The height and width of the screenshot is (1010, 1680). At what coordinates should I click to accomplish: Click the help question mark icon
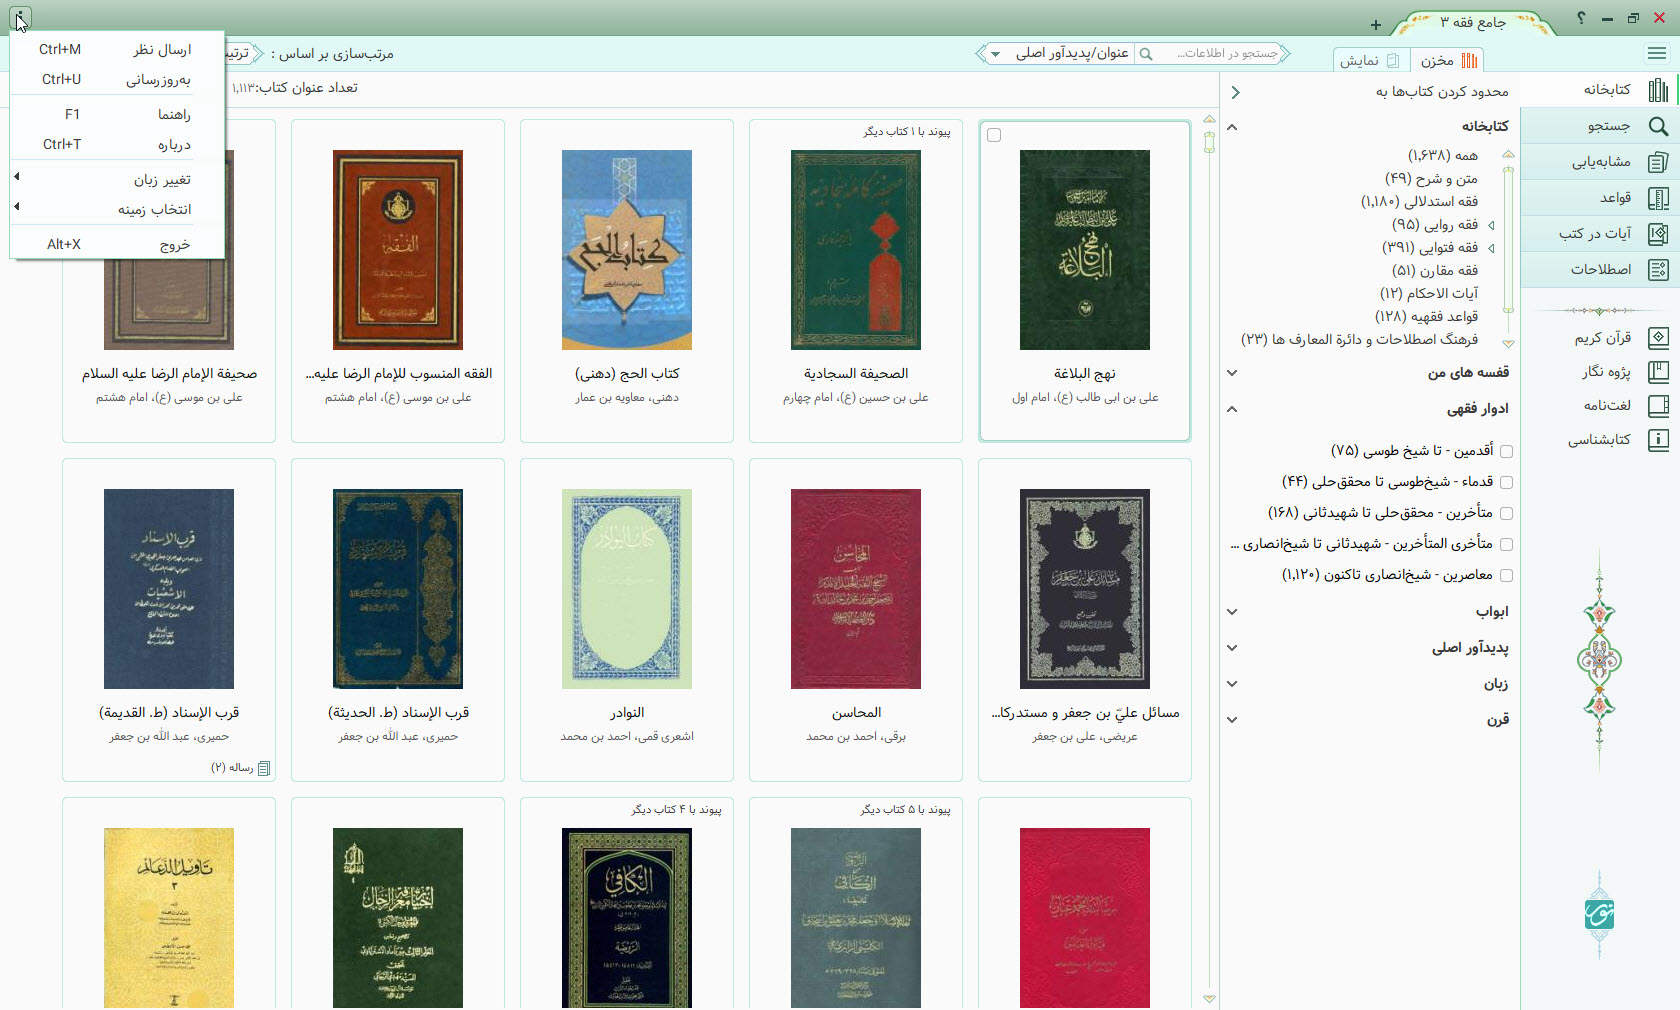tap(1581, 18)
